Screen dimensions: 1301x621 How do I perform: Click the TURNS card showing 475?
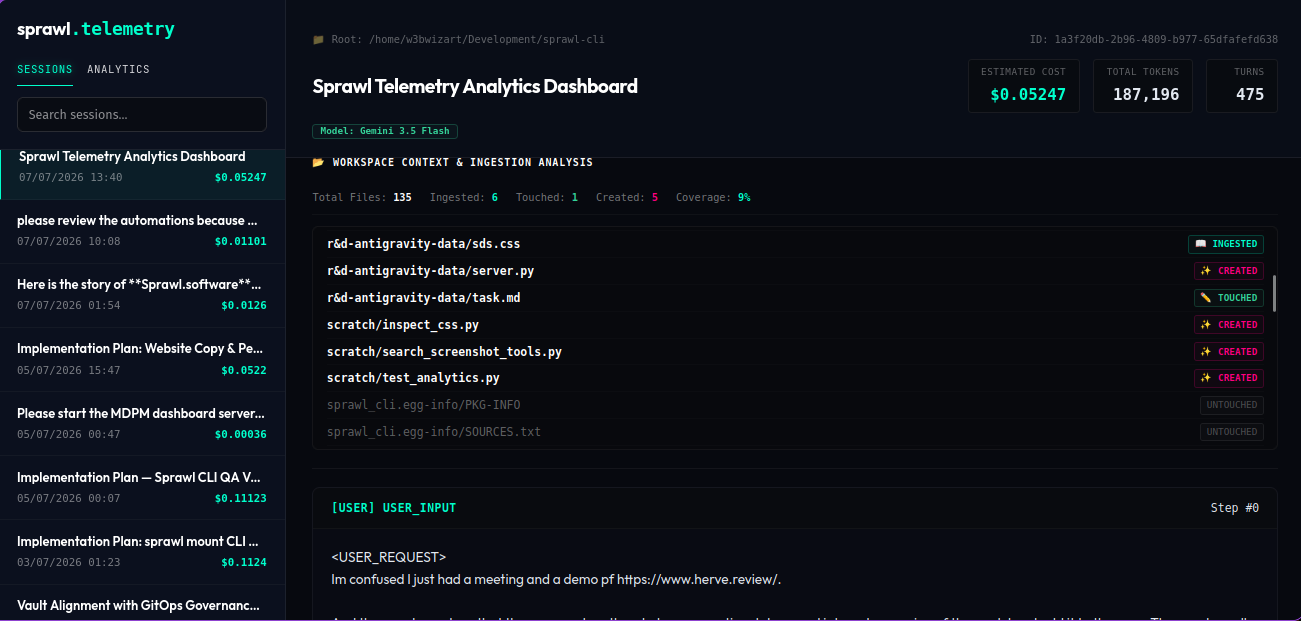click(1242, 86)
